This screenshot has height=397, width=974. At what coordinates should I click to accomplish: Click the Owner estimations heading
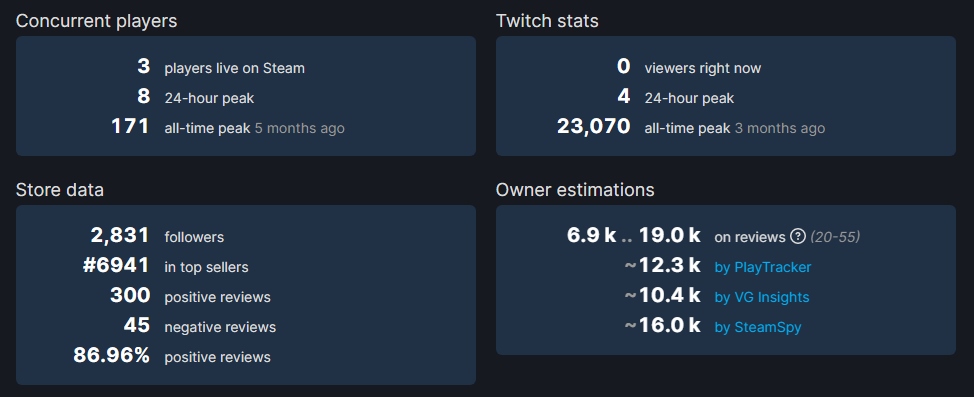[575, 189]
